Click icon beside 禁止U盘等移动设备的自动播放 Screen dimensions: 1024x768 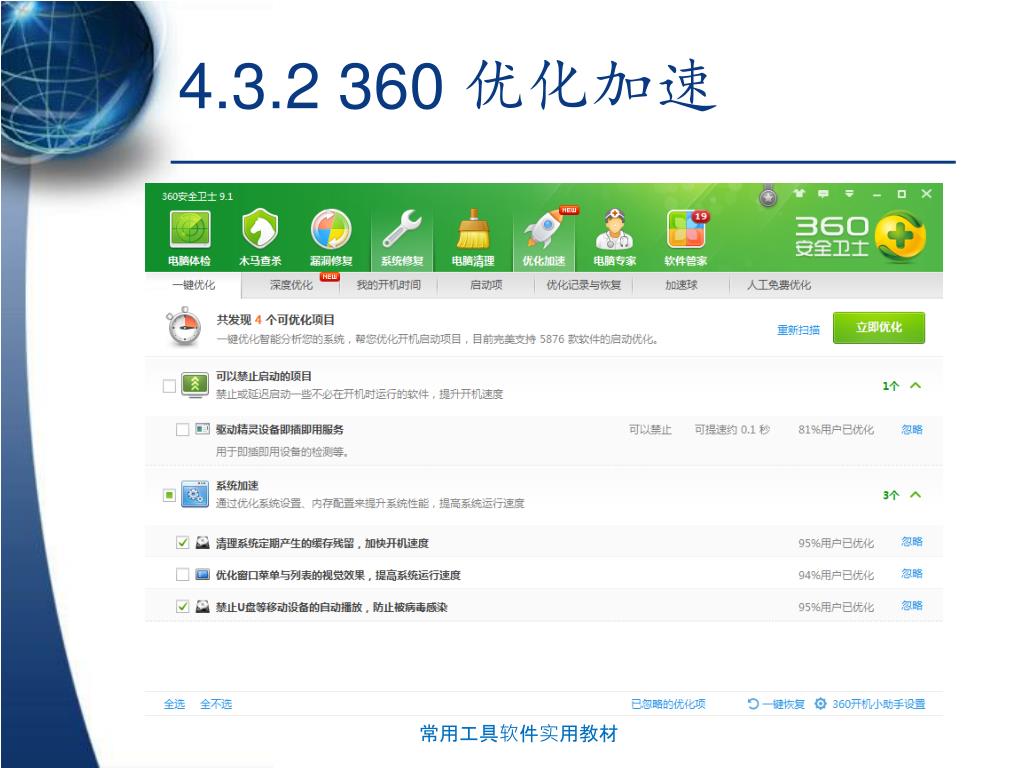(202, 606)
